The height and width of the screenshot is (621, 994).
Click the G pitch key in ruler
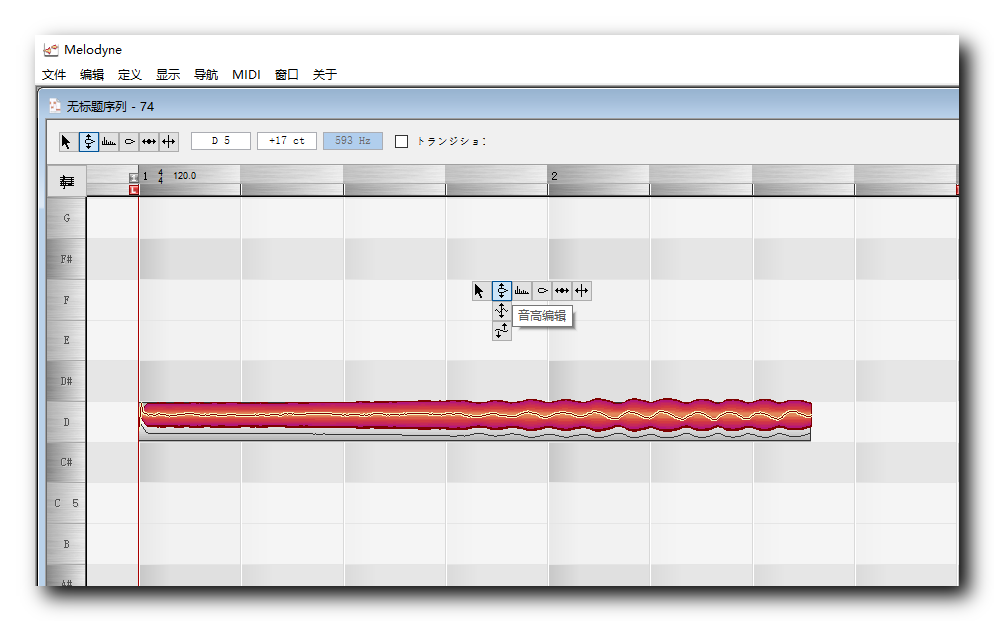[67, 218]
